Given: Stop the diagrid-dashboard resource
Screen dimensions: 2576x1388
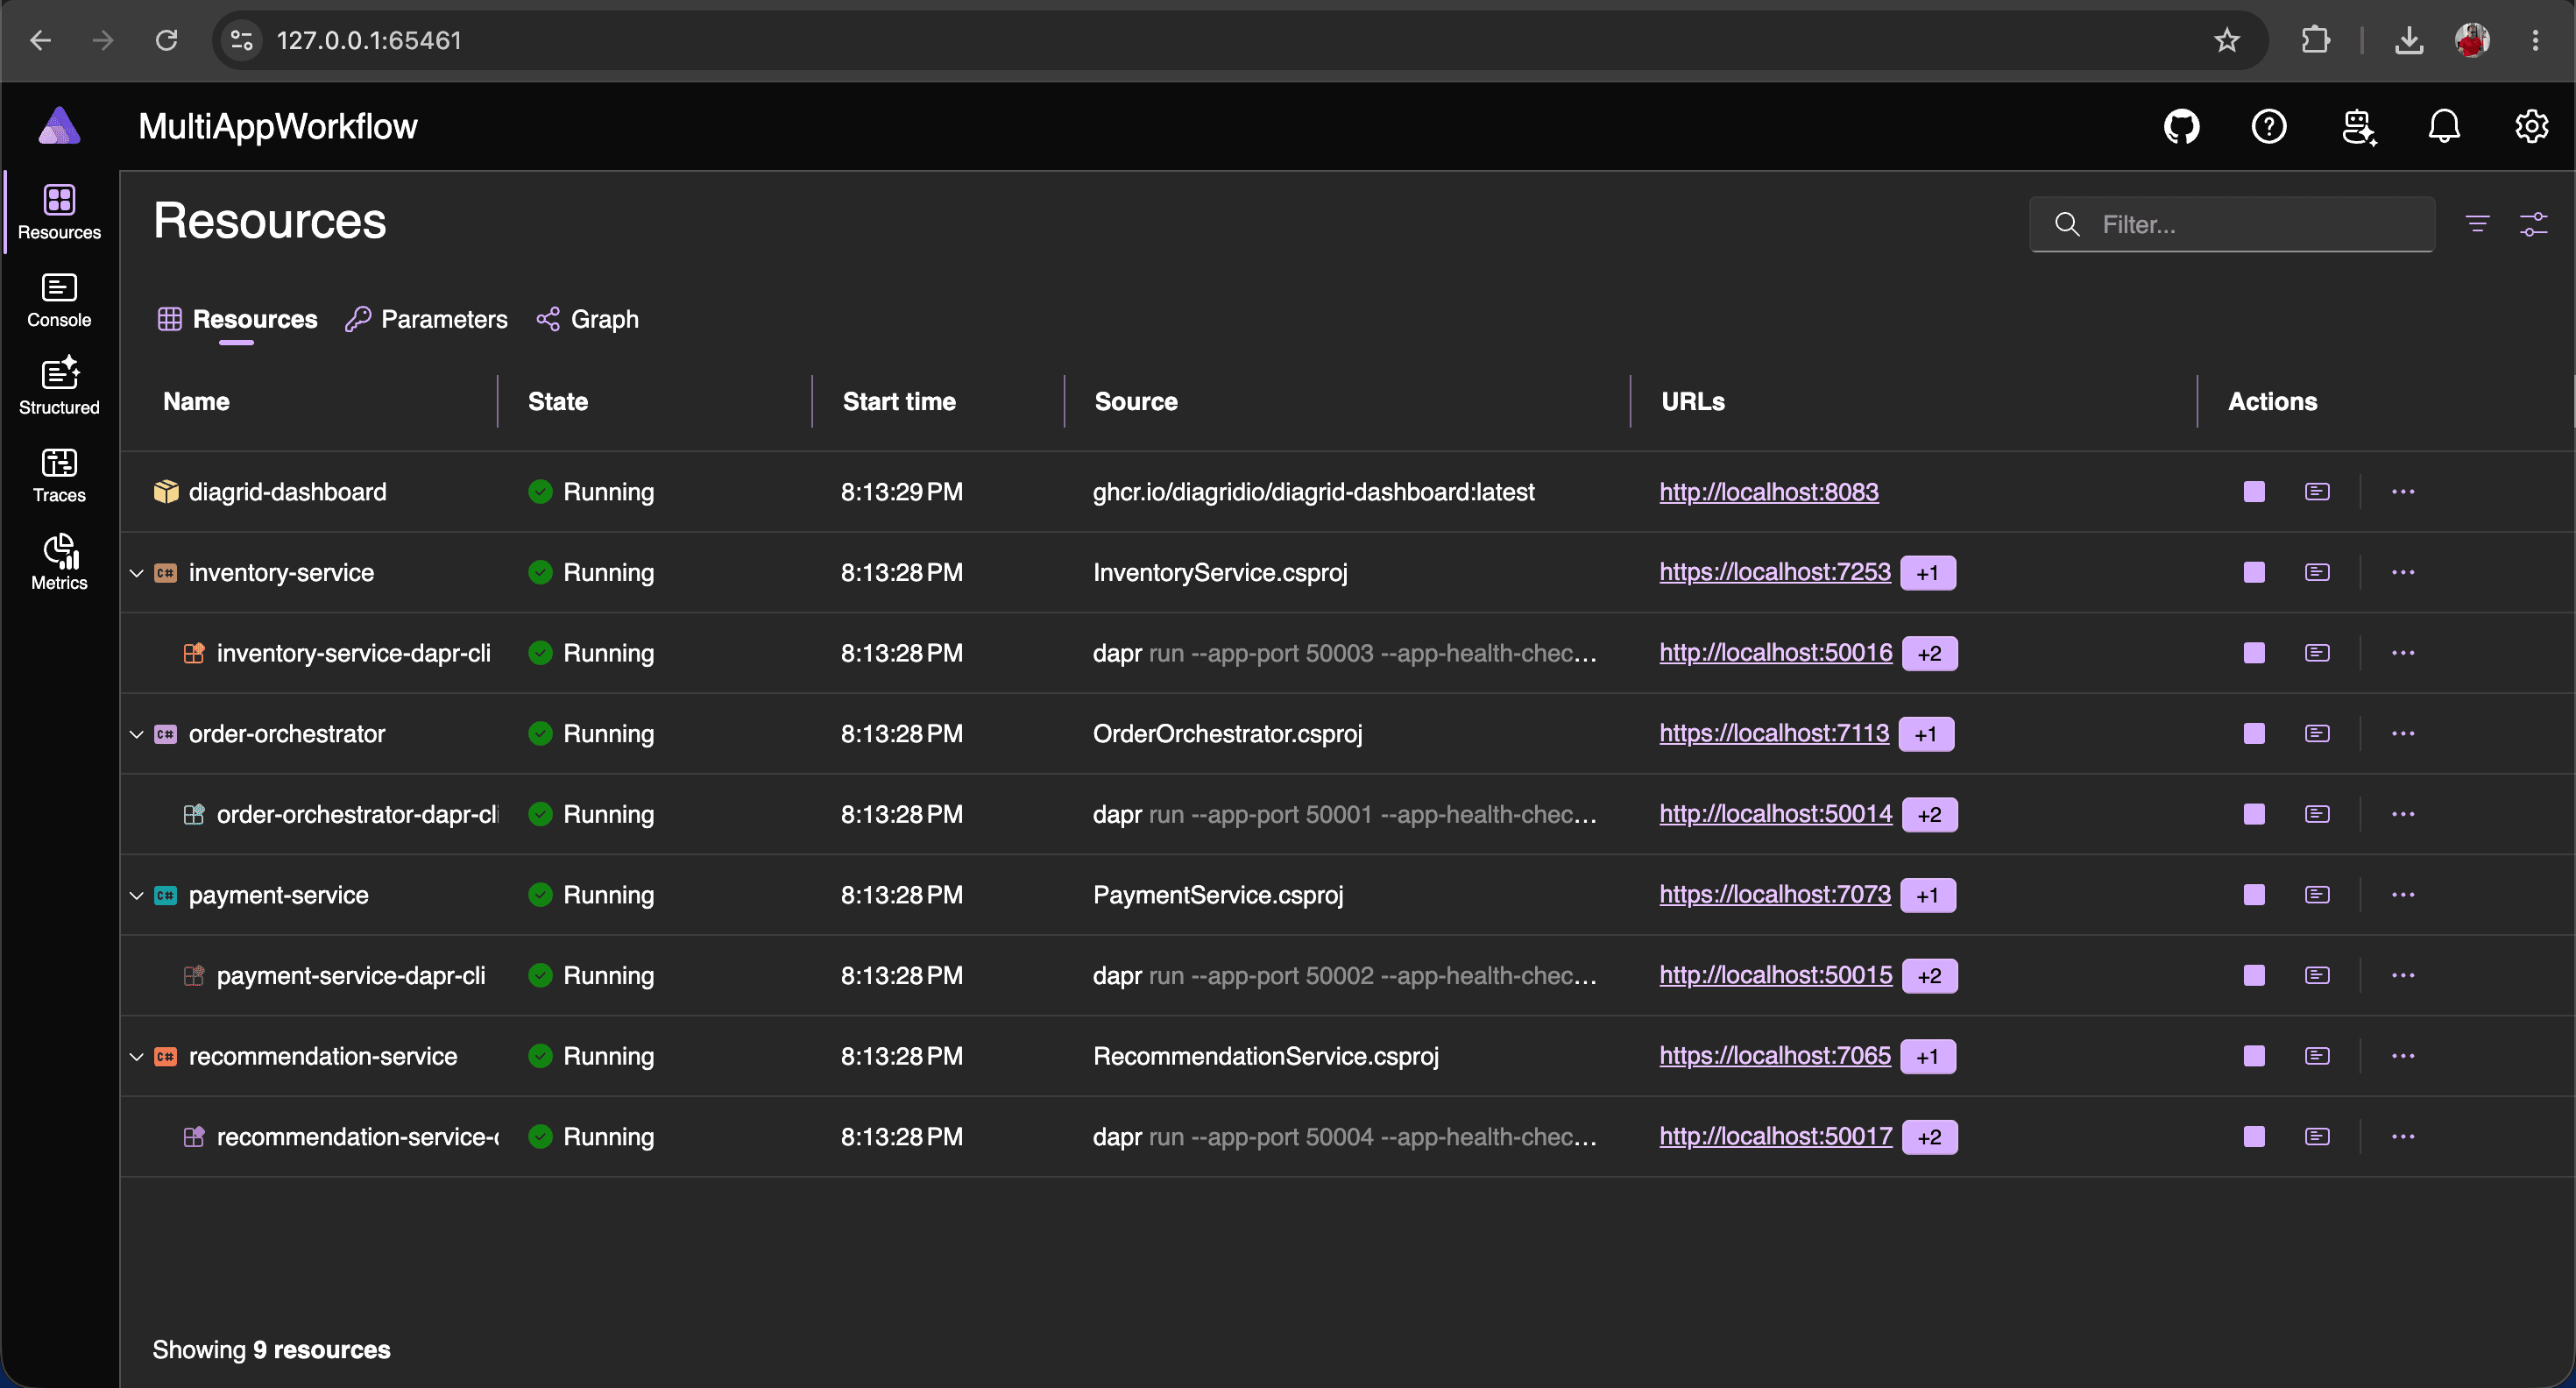Looking at the screenshot, I should click(x=2254, y=492).
